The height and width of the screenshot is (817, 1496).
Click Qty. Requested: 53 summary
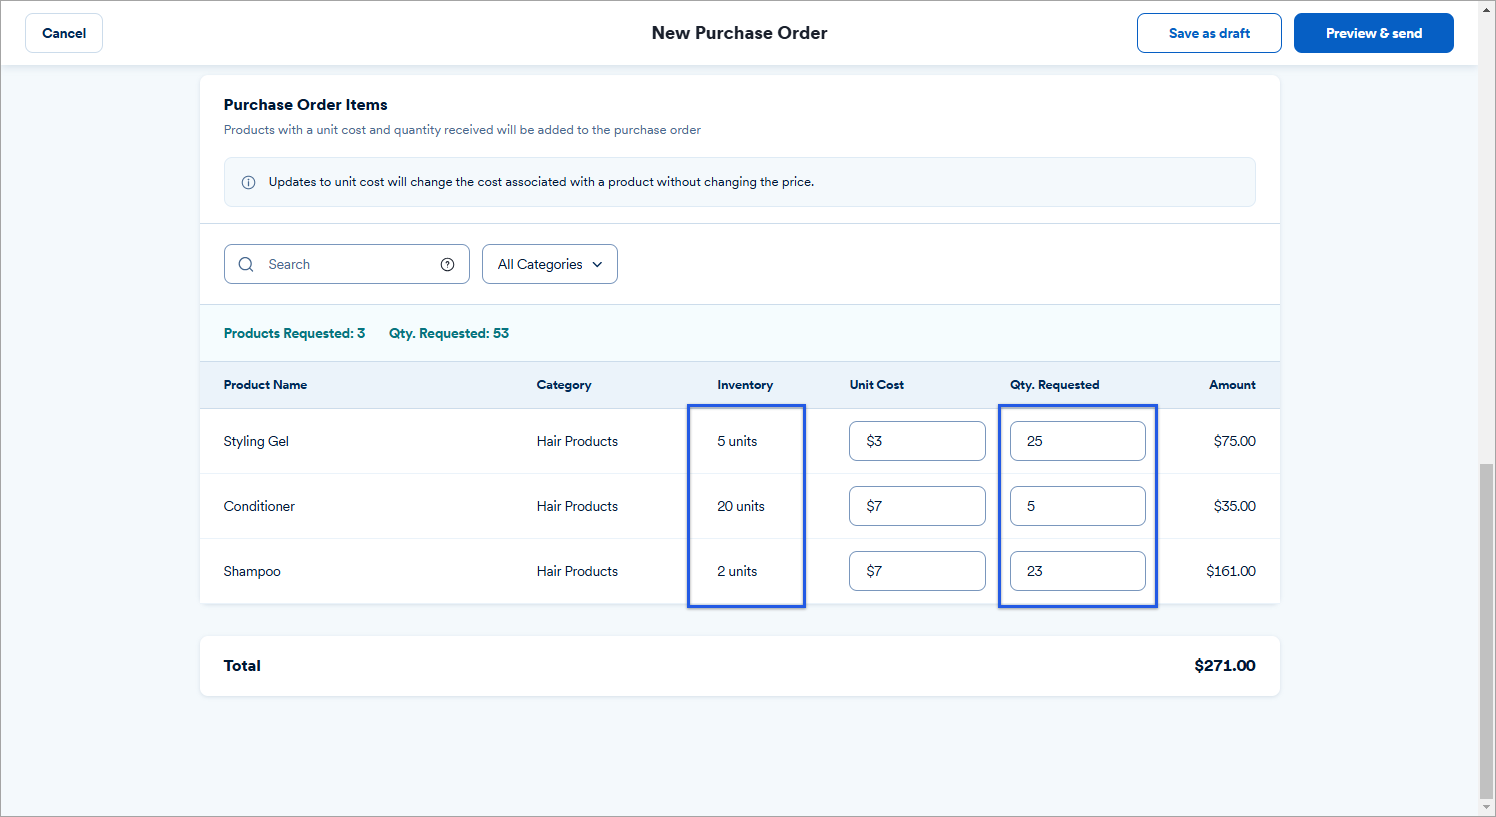449,333
